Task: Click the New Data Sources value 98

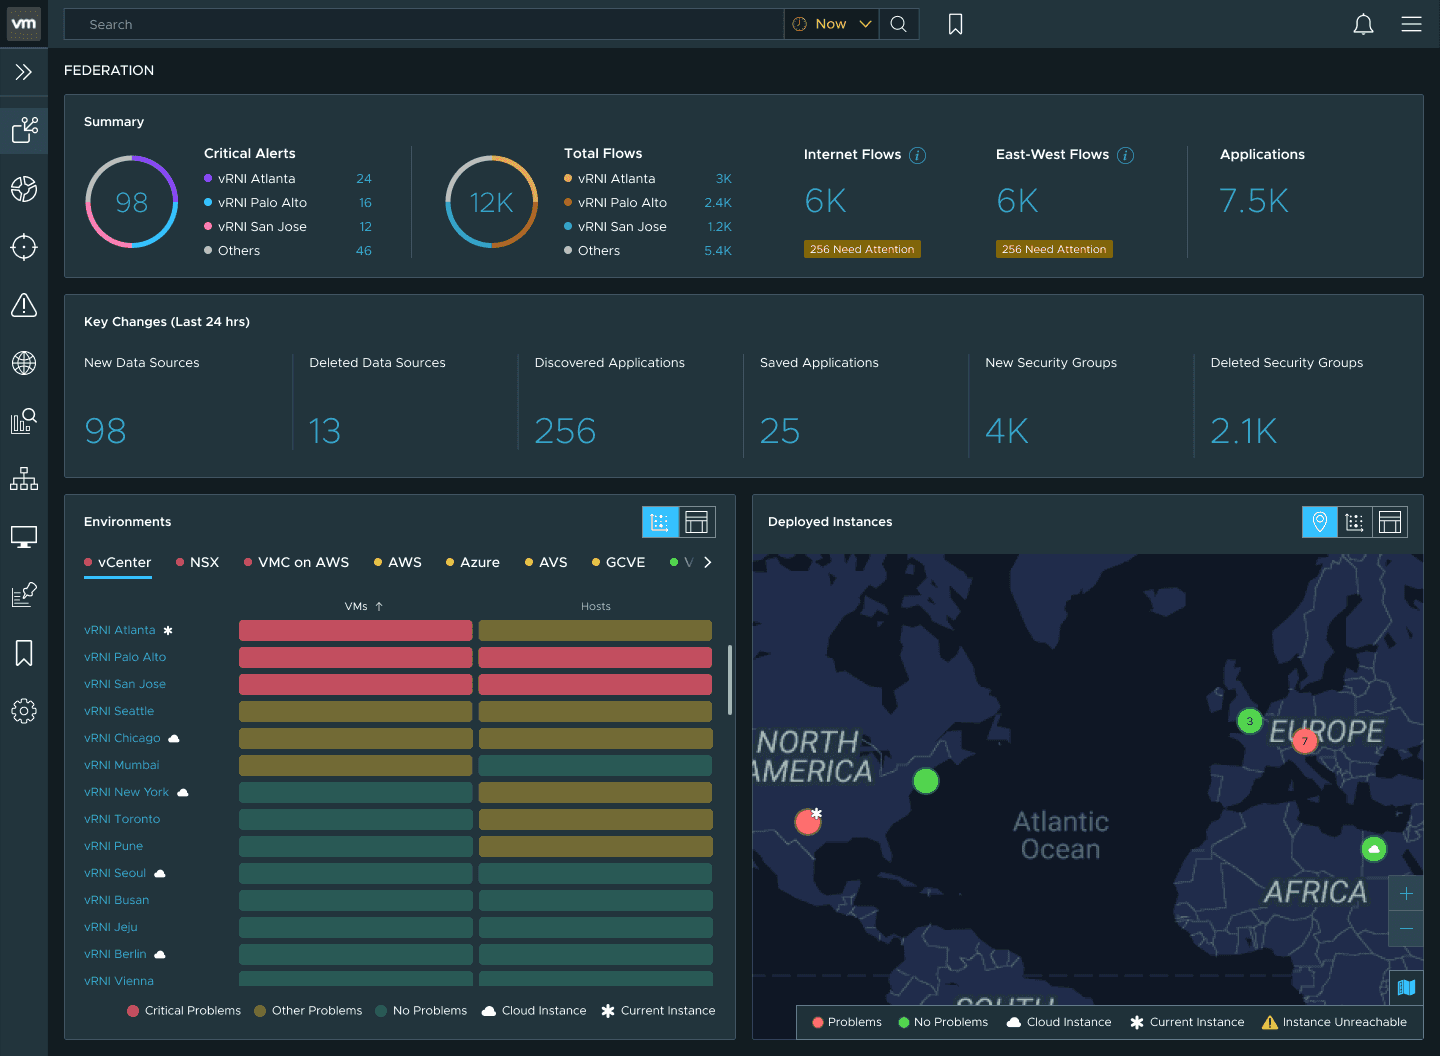Action: pyautogui.click(x=106, y=431)
